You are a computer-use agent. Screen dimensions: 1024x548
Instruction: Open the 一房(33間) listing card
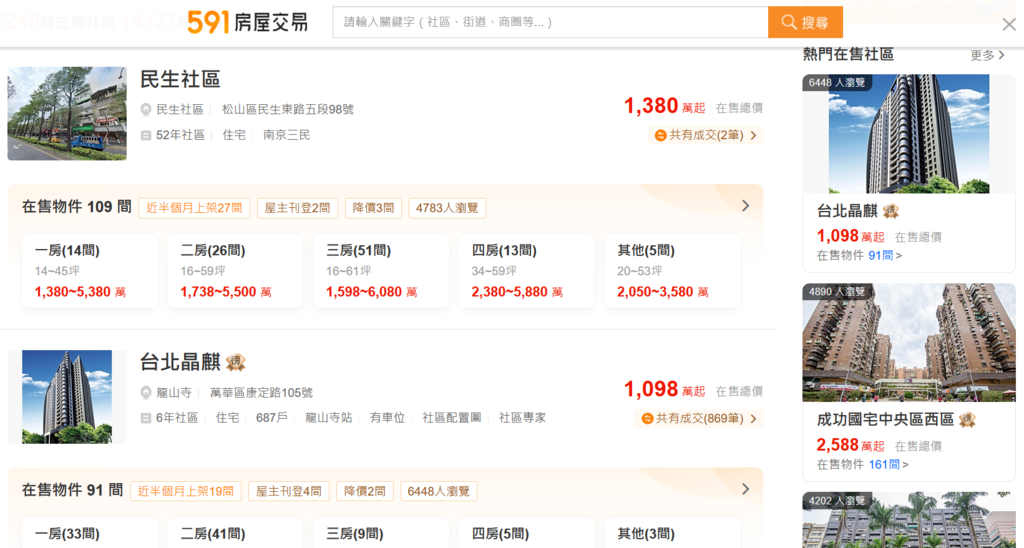[90, 533]
